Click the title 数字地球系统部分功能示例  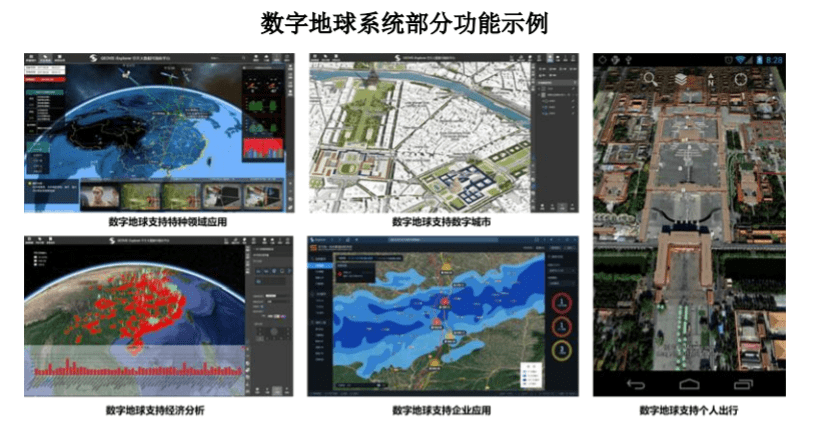[404, 23]
